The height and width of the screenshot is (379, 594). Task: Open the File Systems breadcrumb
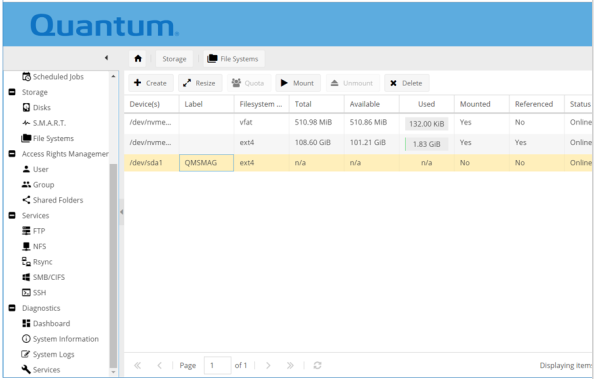pos(234,59)
